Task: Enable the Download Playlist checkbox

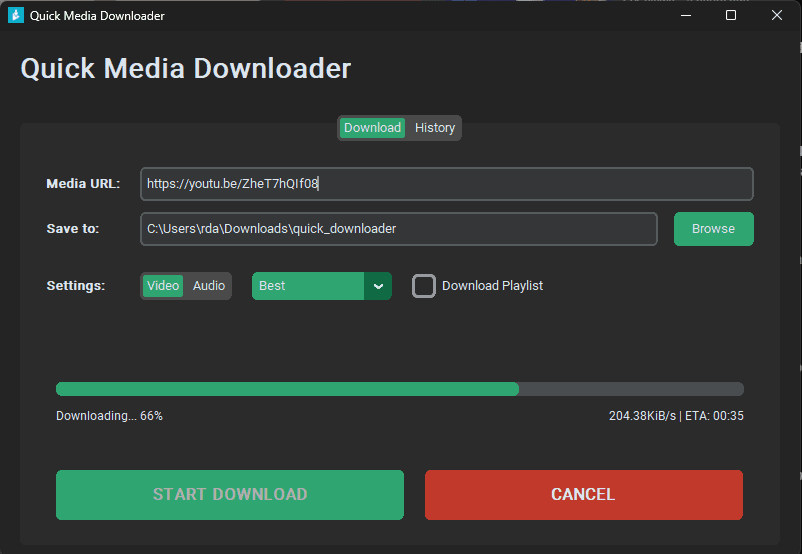Action: point(424,286)
